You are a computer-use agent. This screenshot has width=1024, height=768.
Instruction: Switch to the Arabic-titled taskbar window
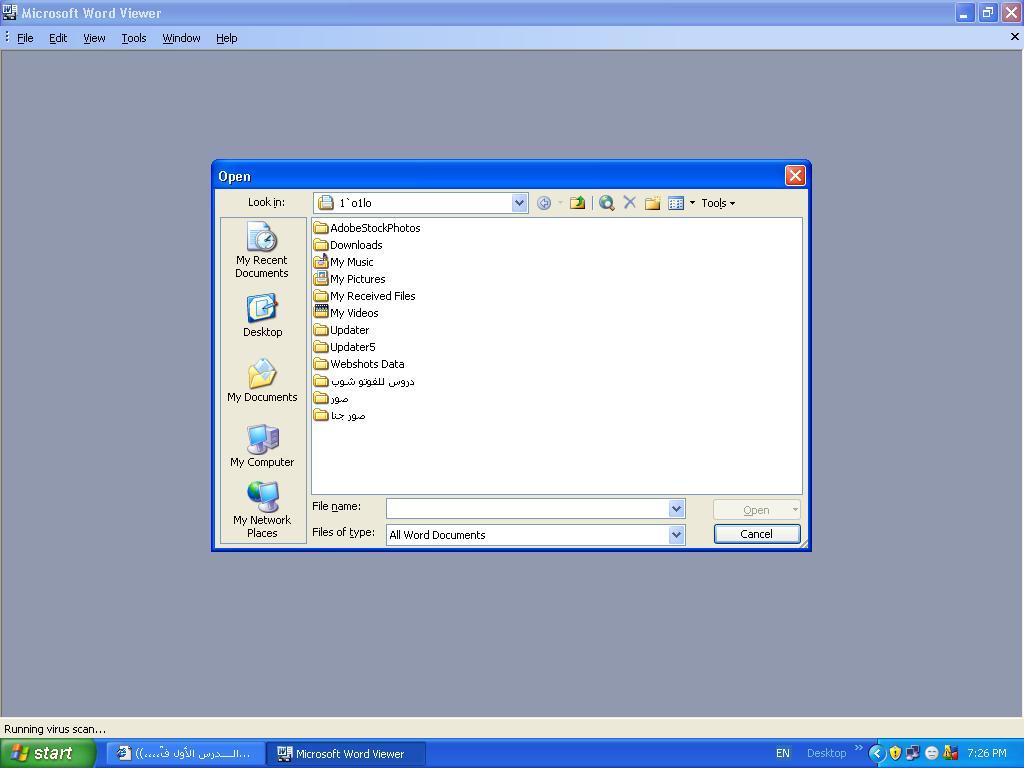(185, 754)
